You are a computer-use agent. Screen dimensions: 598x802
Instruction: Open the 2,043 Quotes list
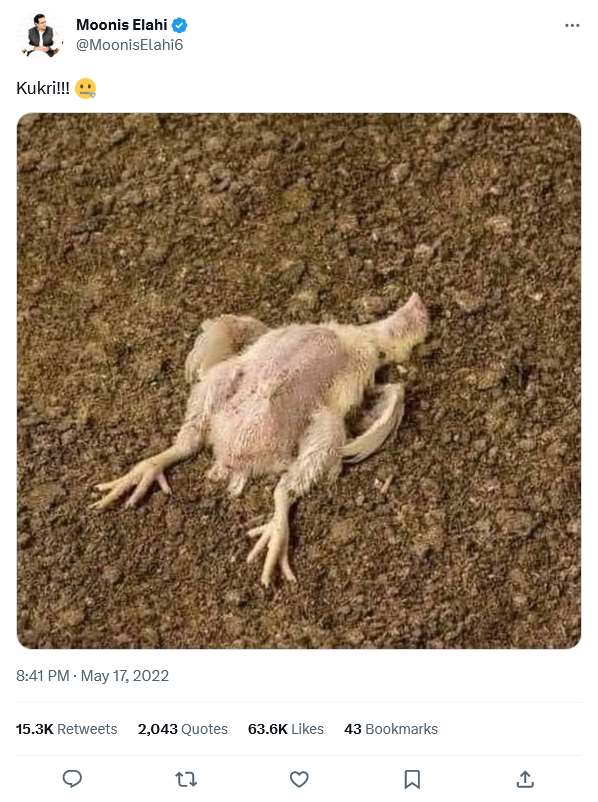click(183, 729)
